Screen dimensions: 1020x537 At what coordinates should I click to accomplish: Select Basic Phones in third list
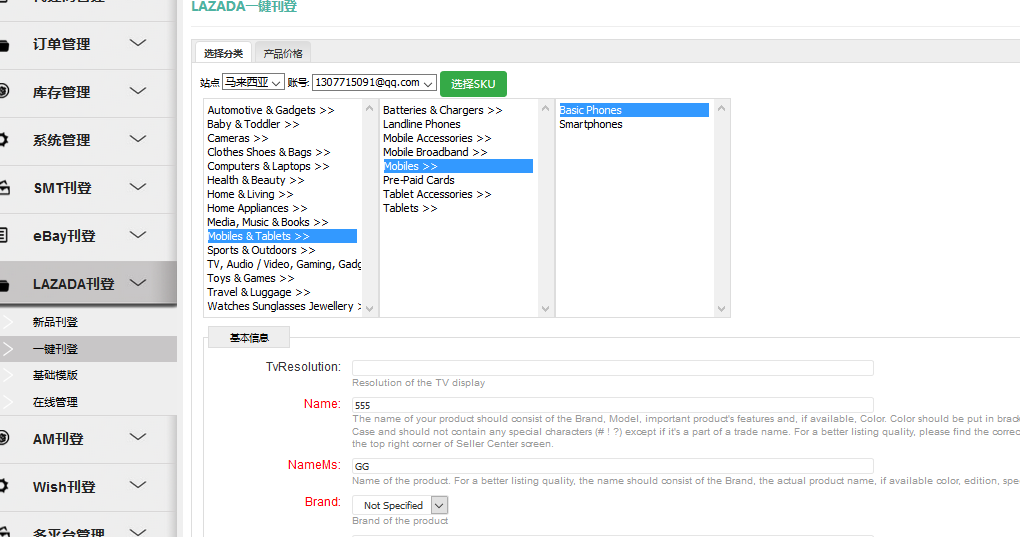(x=634, y=111)
